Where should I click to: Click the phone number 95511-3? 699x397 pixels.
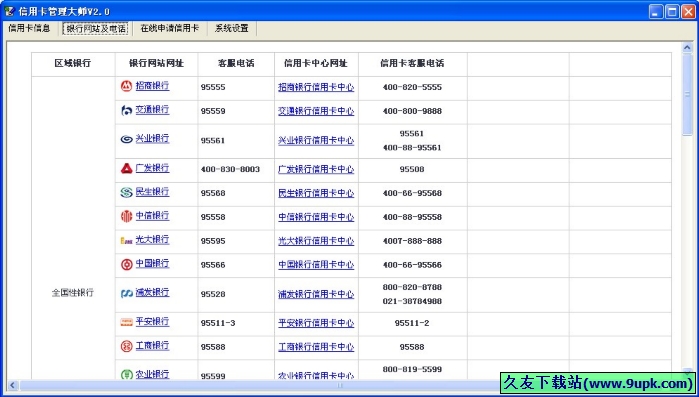point(218,323)
